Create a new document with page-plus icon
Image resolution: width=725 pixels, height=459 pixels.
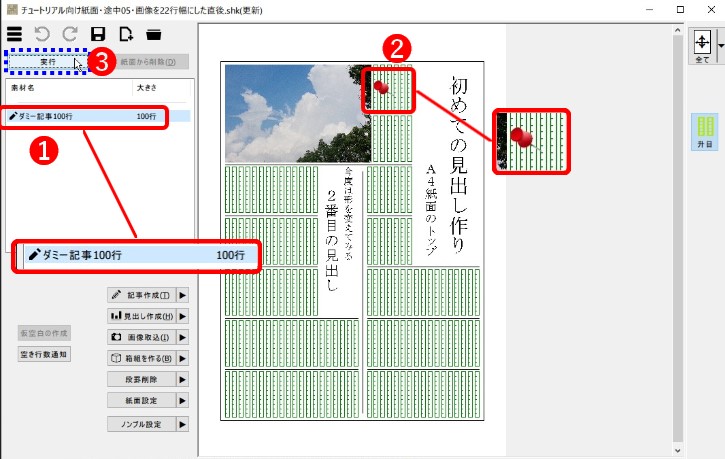125,36
